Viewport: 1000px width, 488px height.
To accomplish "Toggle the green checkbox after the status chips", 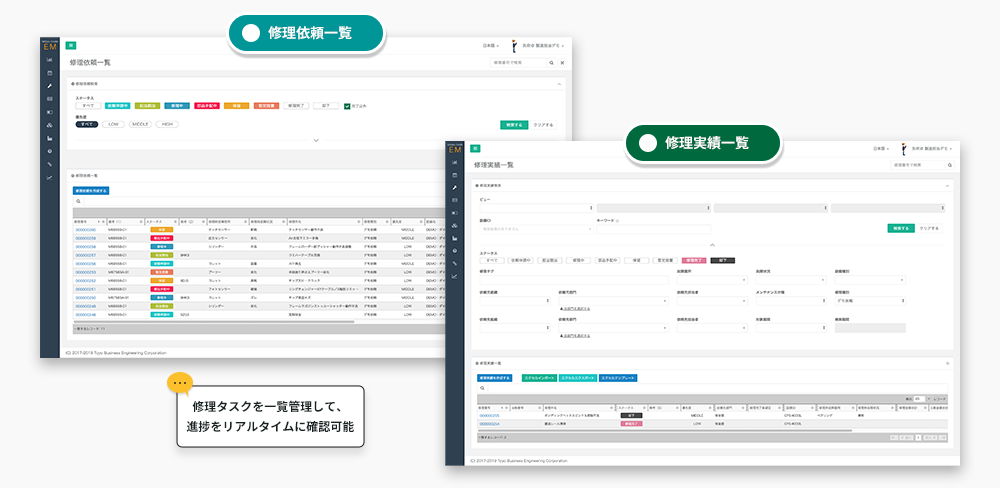I will point(347,106).
